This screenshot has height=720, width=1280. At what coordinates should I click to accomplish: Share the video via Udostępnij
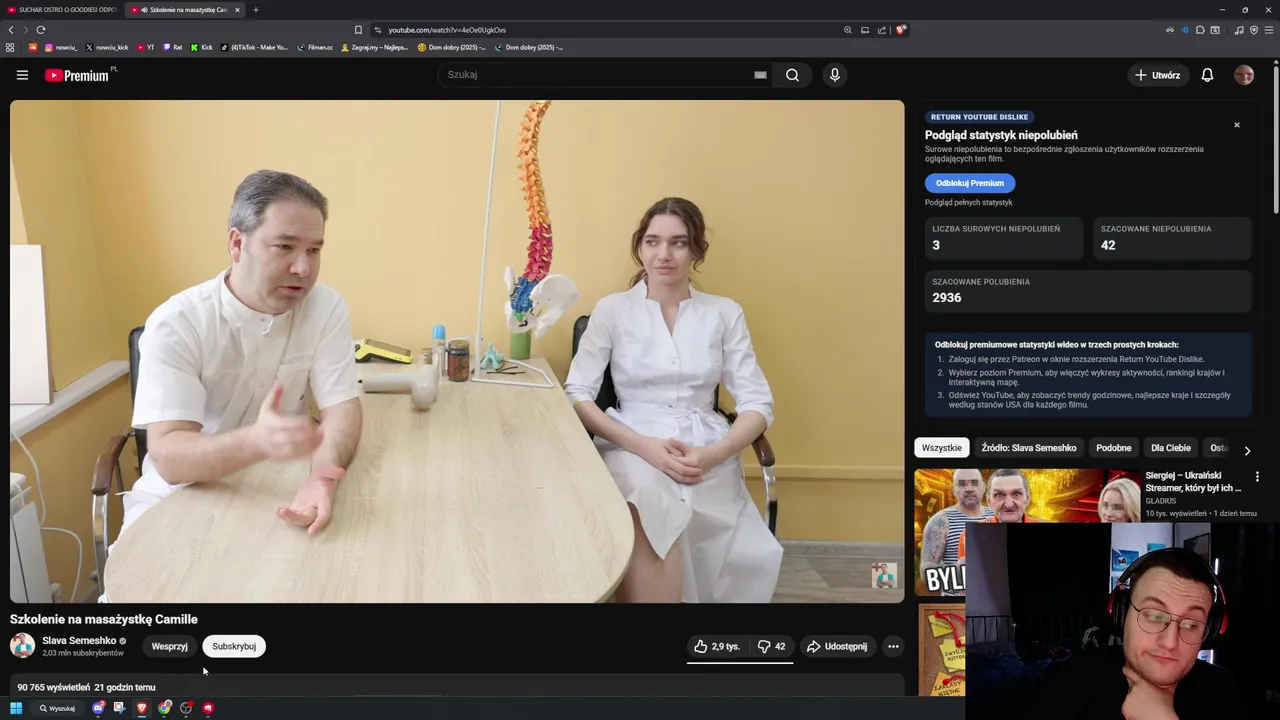tap(837, 646)
